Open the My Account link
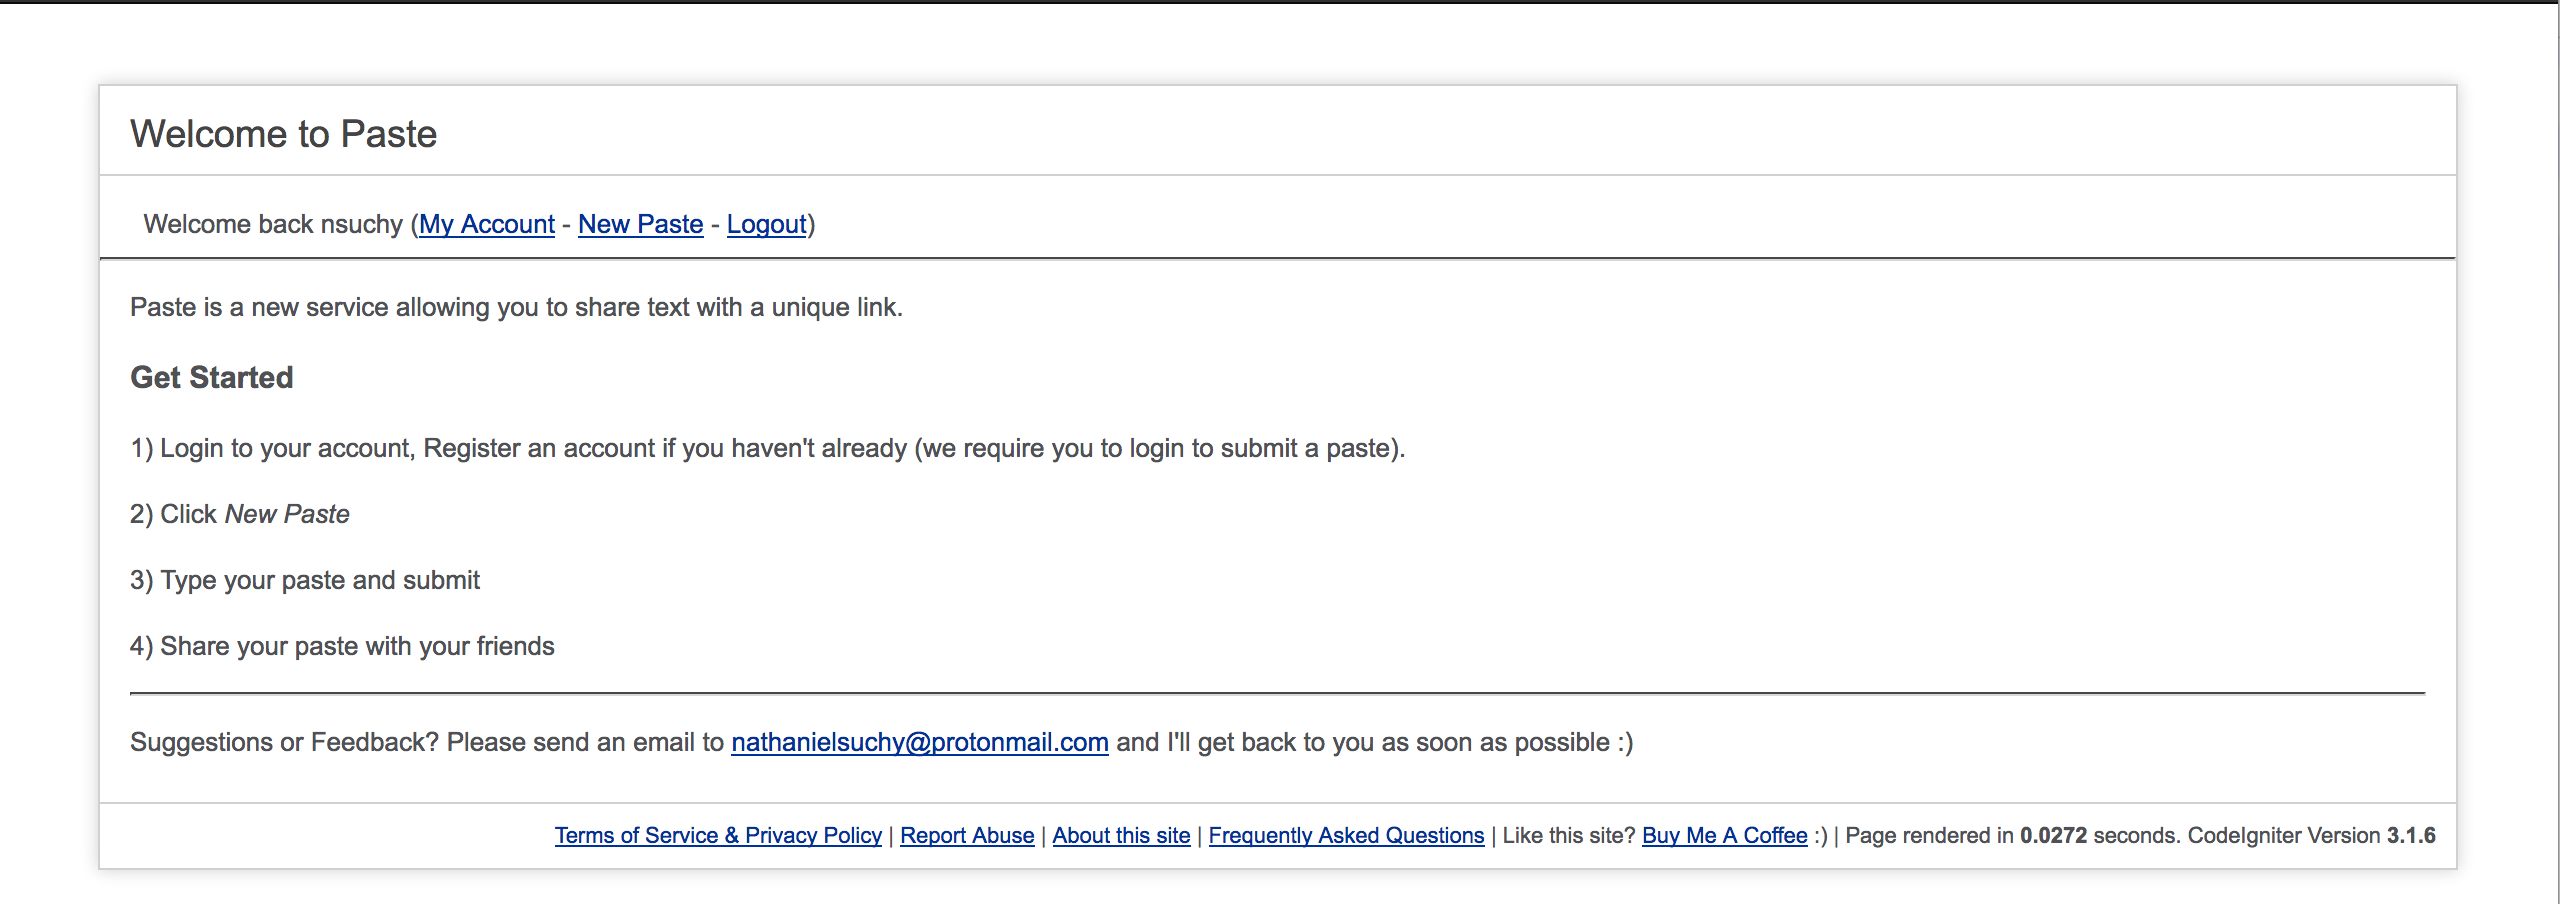 coord(486,224)
